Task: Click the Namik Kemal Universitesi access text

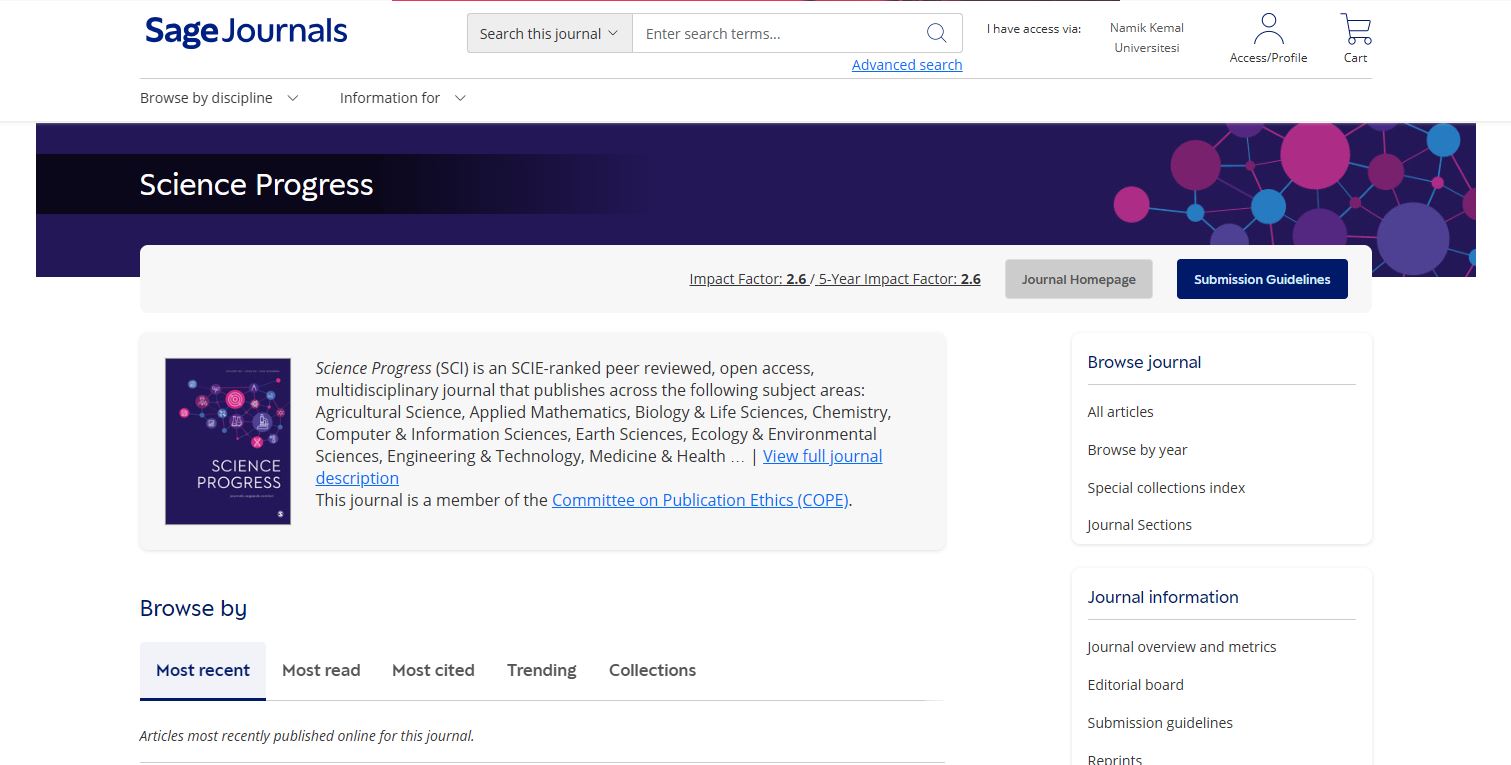Action: click(x=1147, y=38)
